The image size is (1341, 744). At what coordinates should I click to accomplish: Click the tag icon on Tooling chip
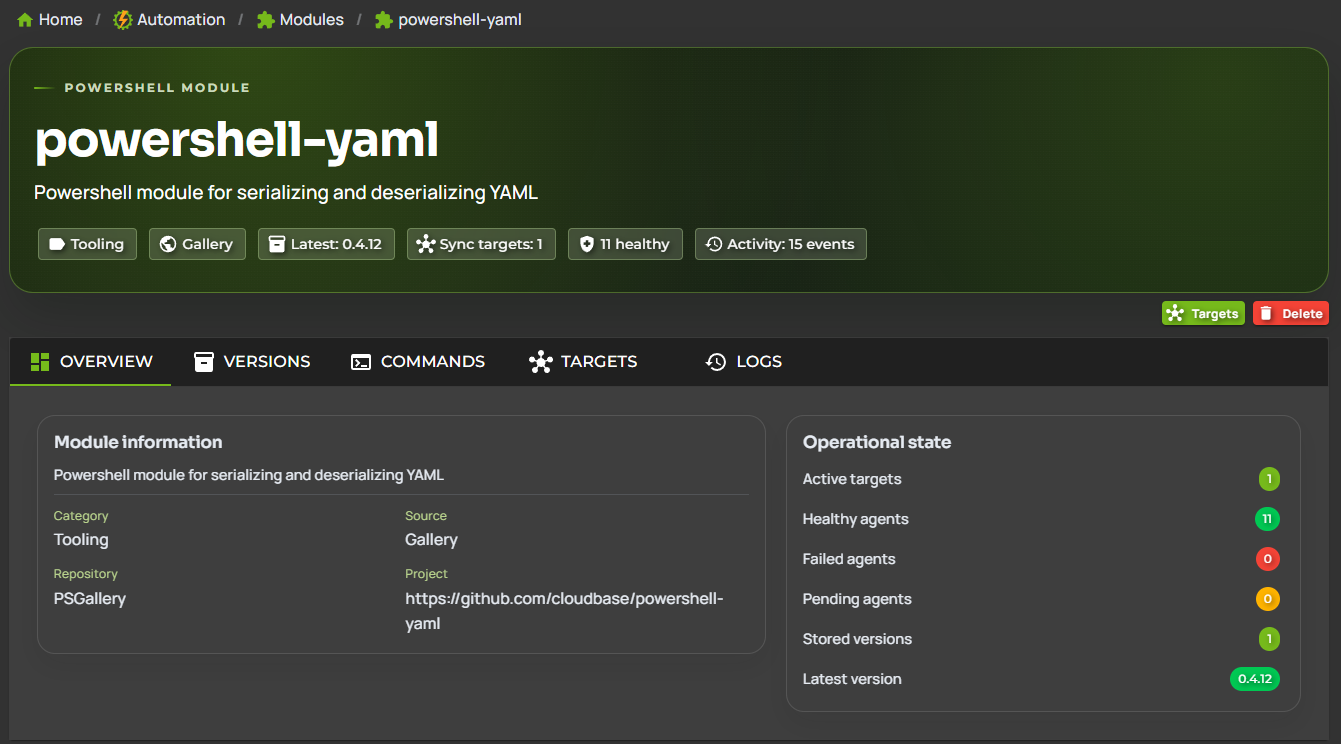57,244
